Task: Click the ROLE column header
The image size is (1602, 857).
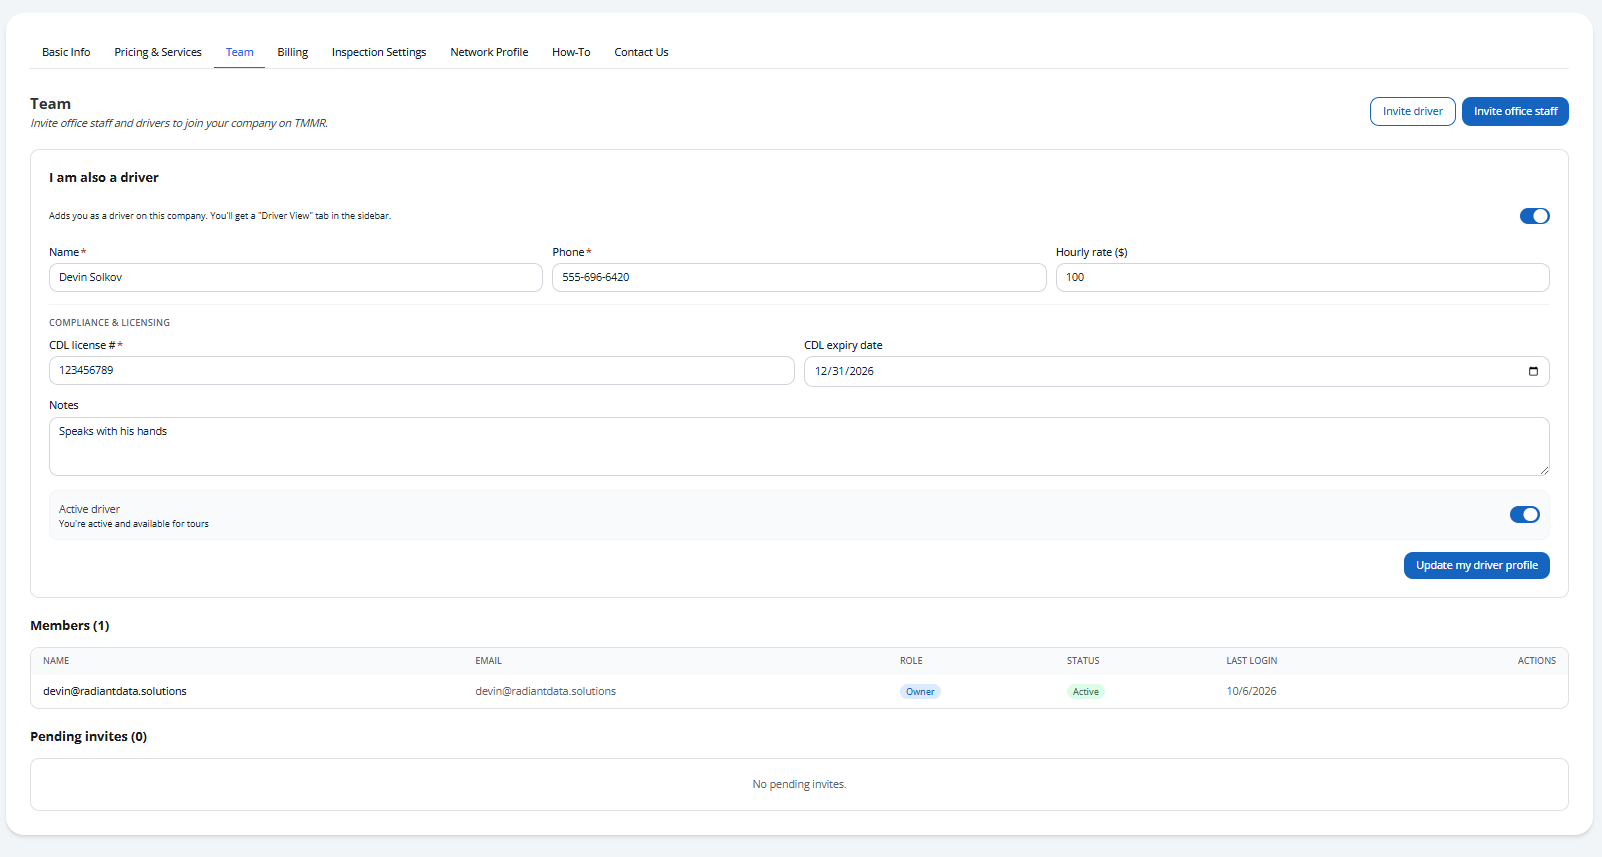Action: pos(911,661)
